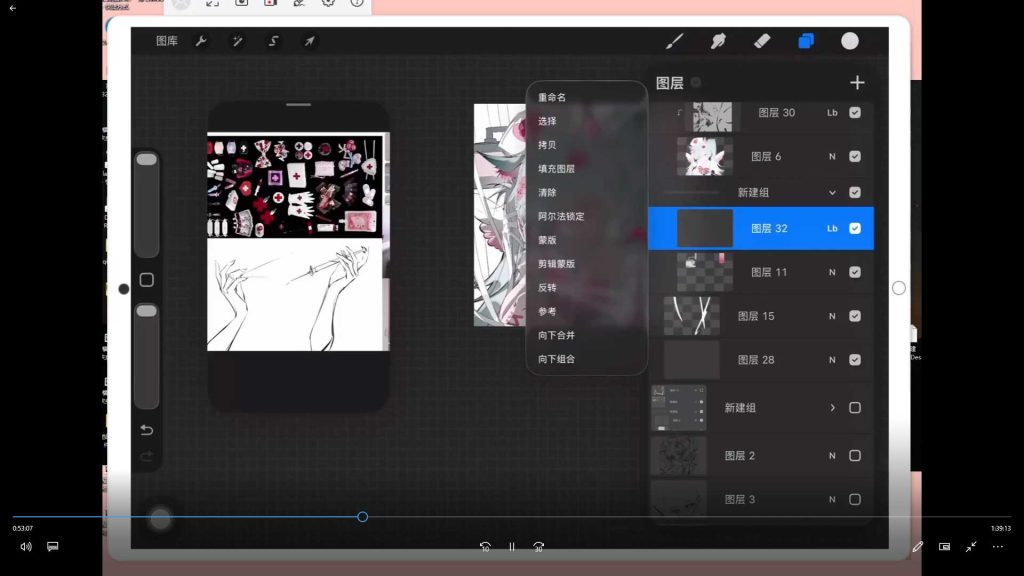Select the Brush tool
This screenshot has height=576, width=1024.
tap(675, 41)
